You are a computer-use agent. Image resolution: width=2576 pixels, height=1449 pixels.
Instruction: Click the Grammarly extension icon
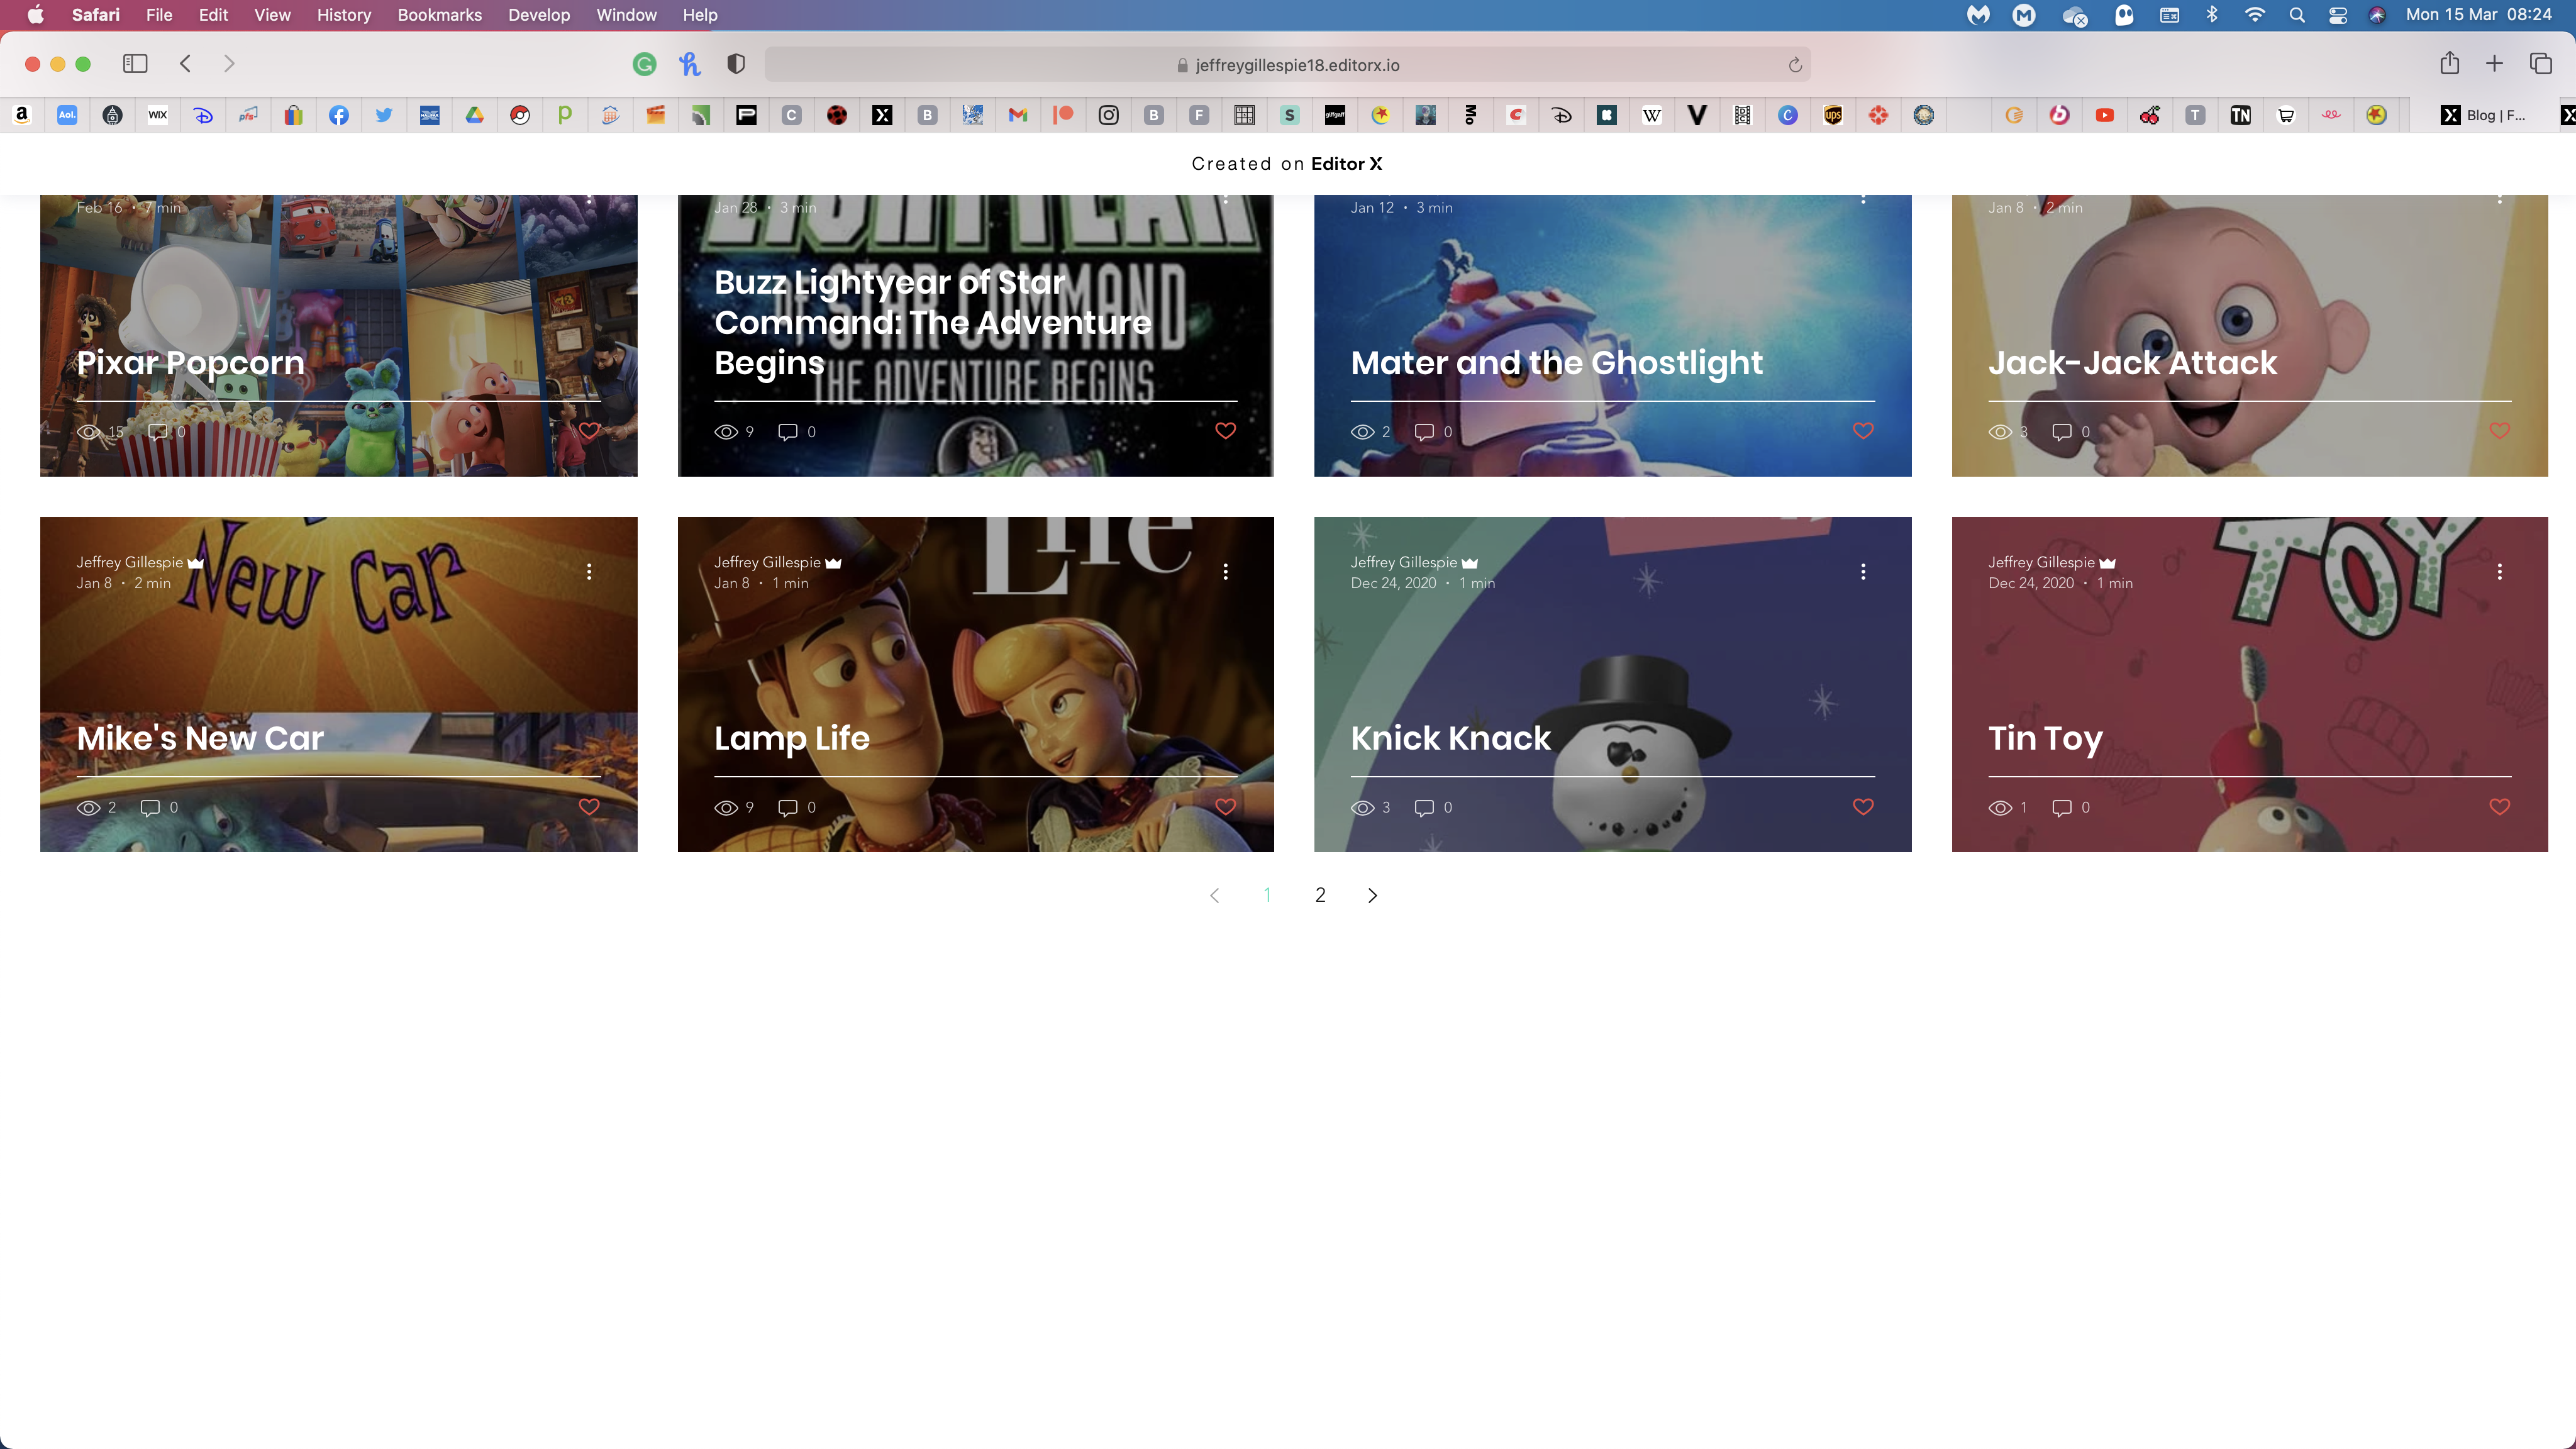point(644,64)
